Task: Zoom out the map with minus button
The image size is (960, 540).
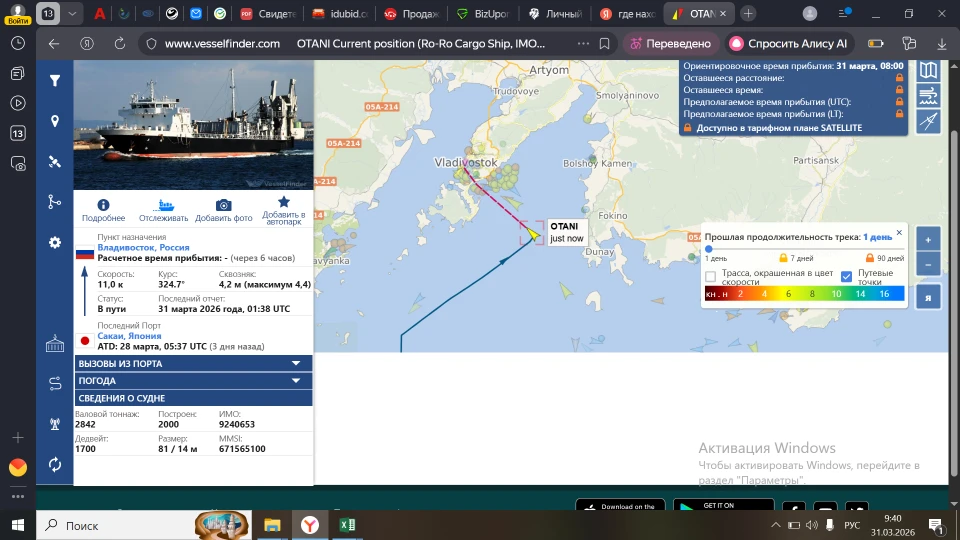Action: [x=928, y=264]
